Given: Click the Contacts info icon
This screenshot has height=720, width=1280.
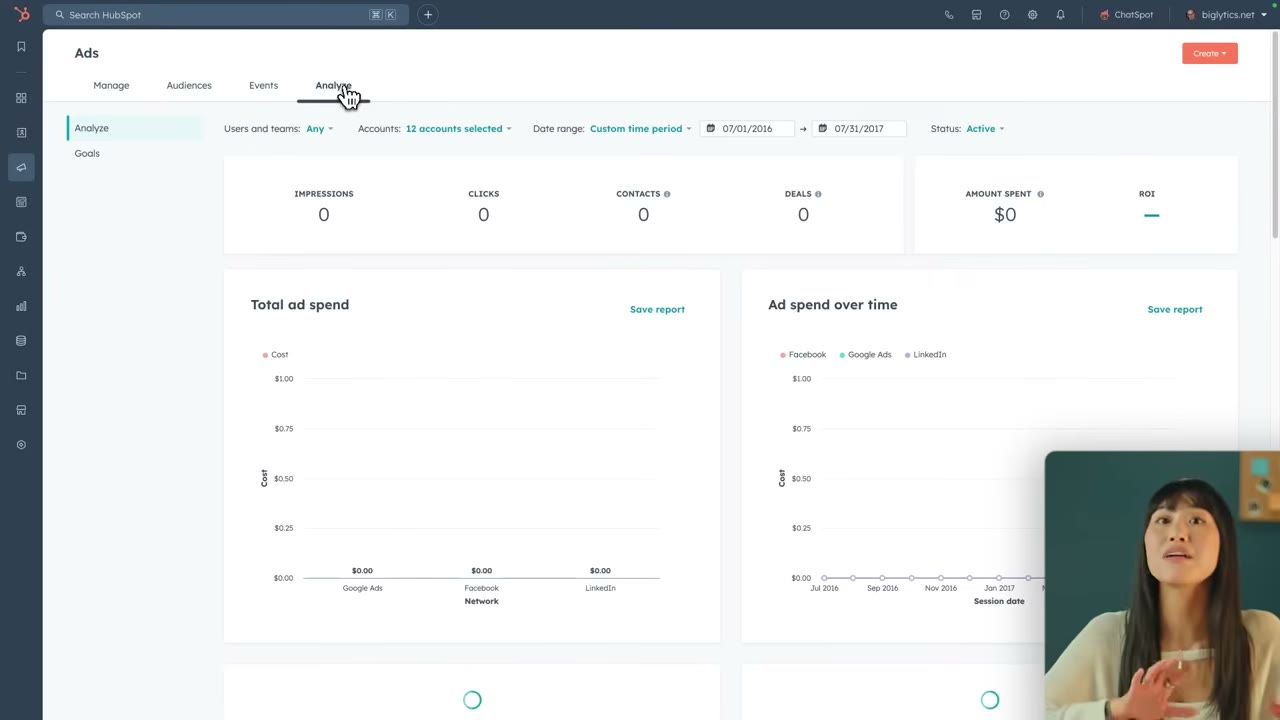Looking at the screenshot, I should (667, 194).
